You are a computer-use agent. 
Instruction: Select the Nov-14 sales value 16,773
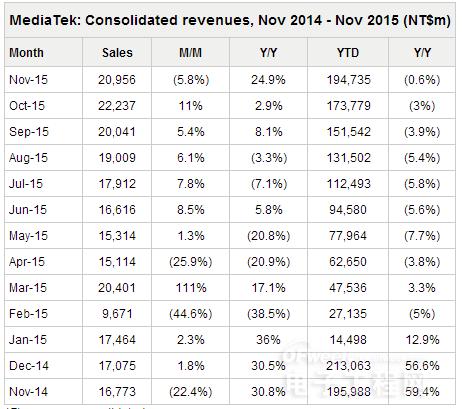click(x=117, y=392)
